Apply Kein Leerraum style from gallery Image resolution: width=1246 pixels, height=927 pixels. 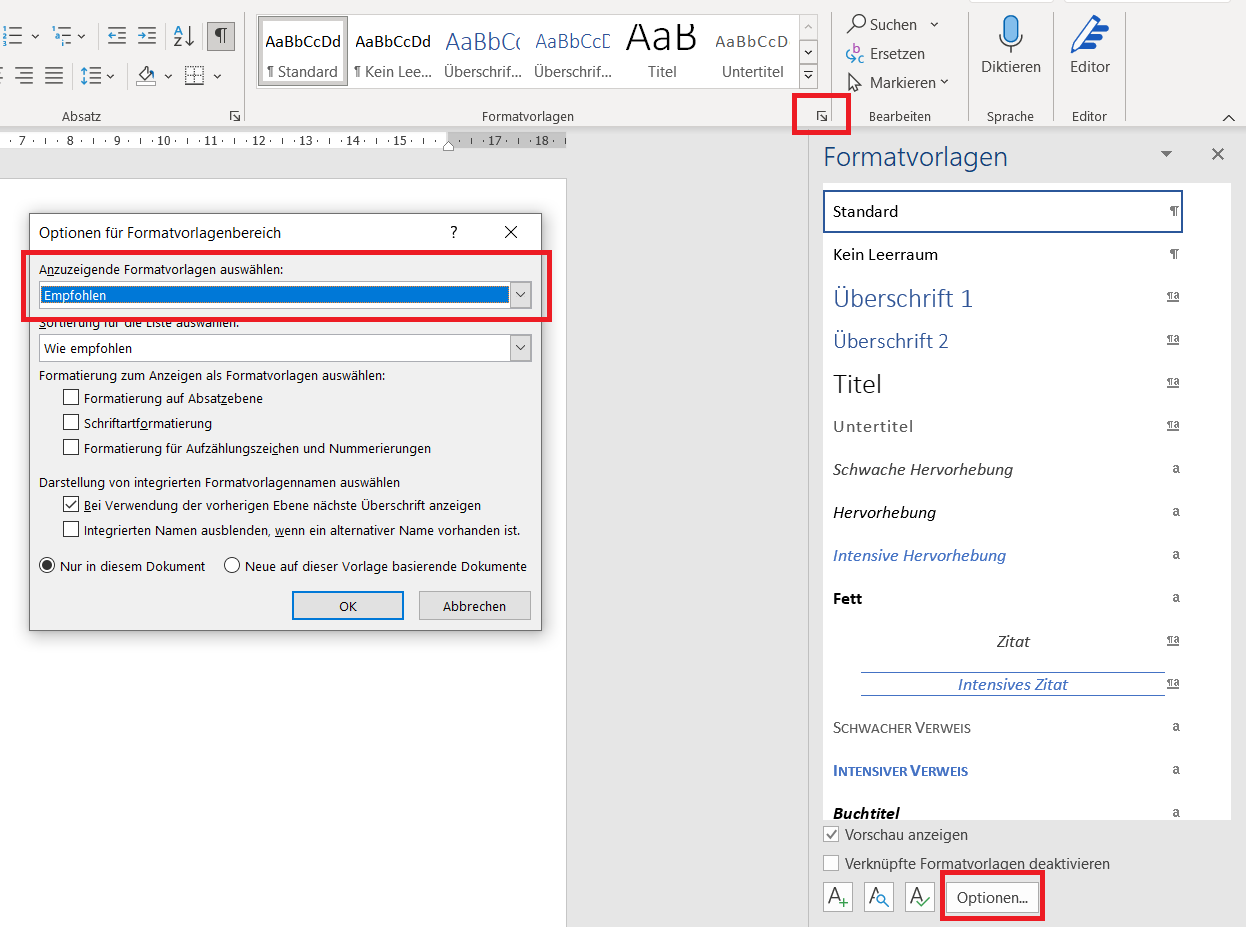coord(393,52)
